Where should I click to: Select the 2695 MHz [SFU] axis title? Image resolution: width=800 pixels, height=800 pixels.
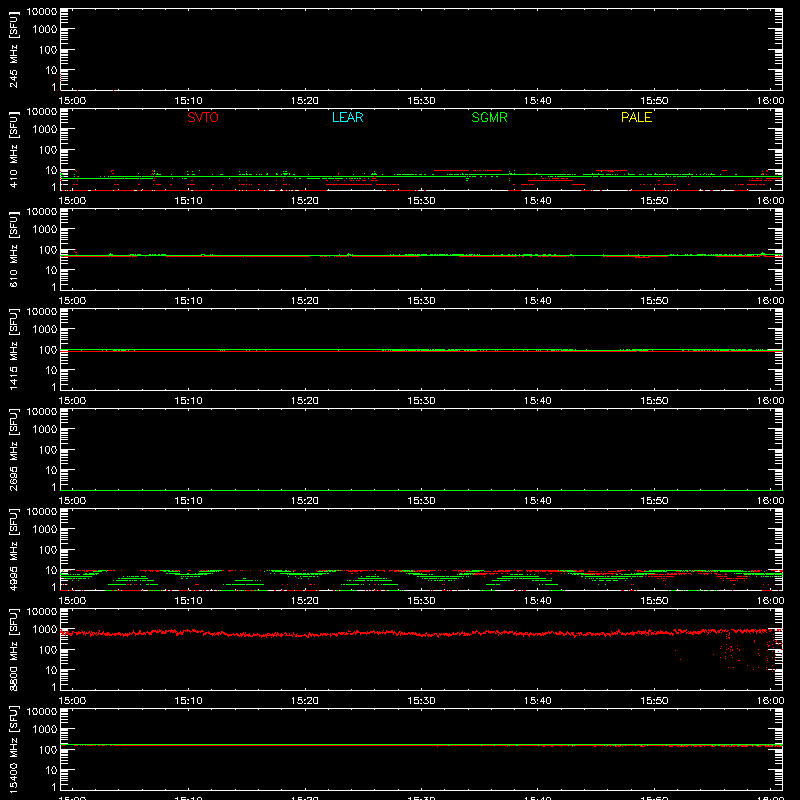coord(13,450)
